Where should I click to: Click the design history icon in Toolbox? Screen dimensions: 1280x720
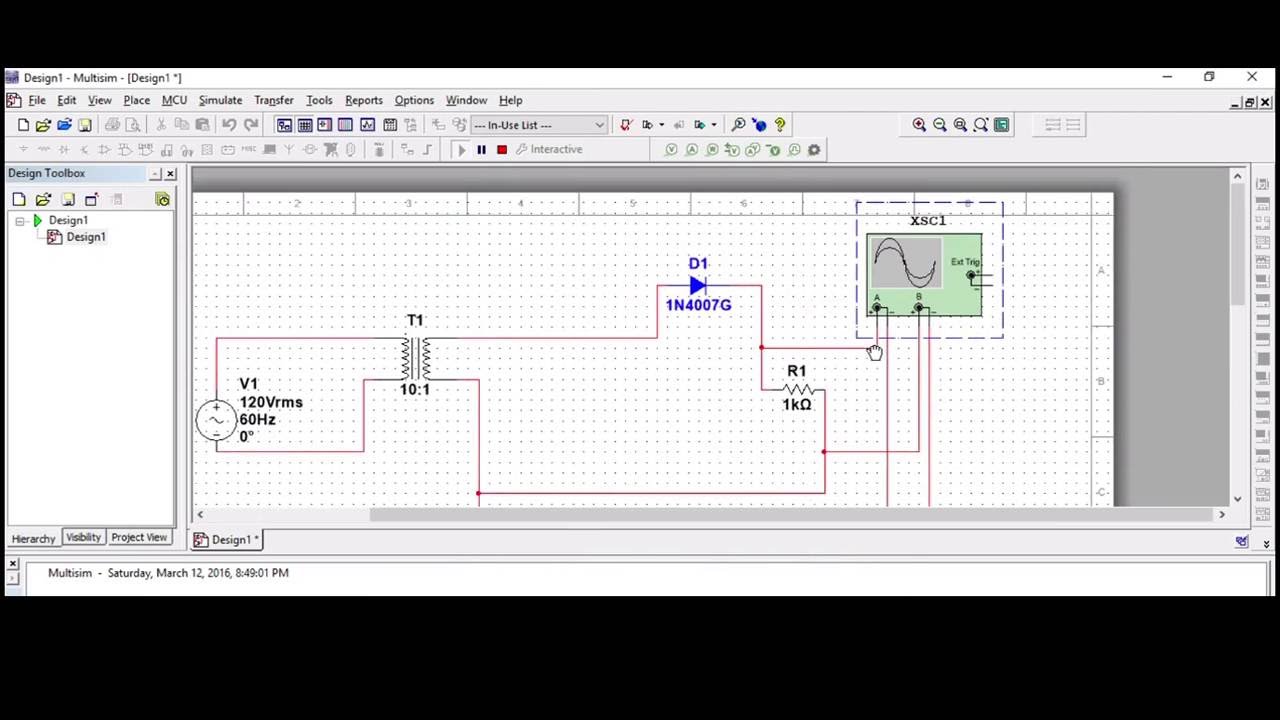click(x=162, y=200)
